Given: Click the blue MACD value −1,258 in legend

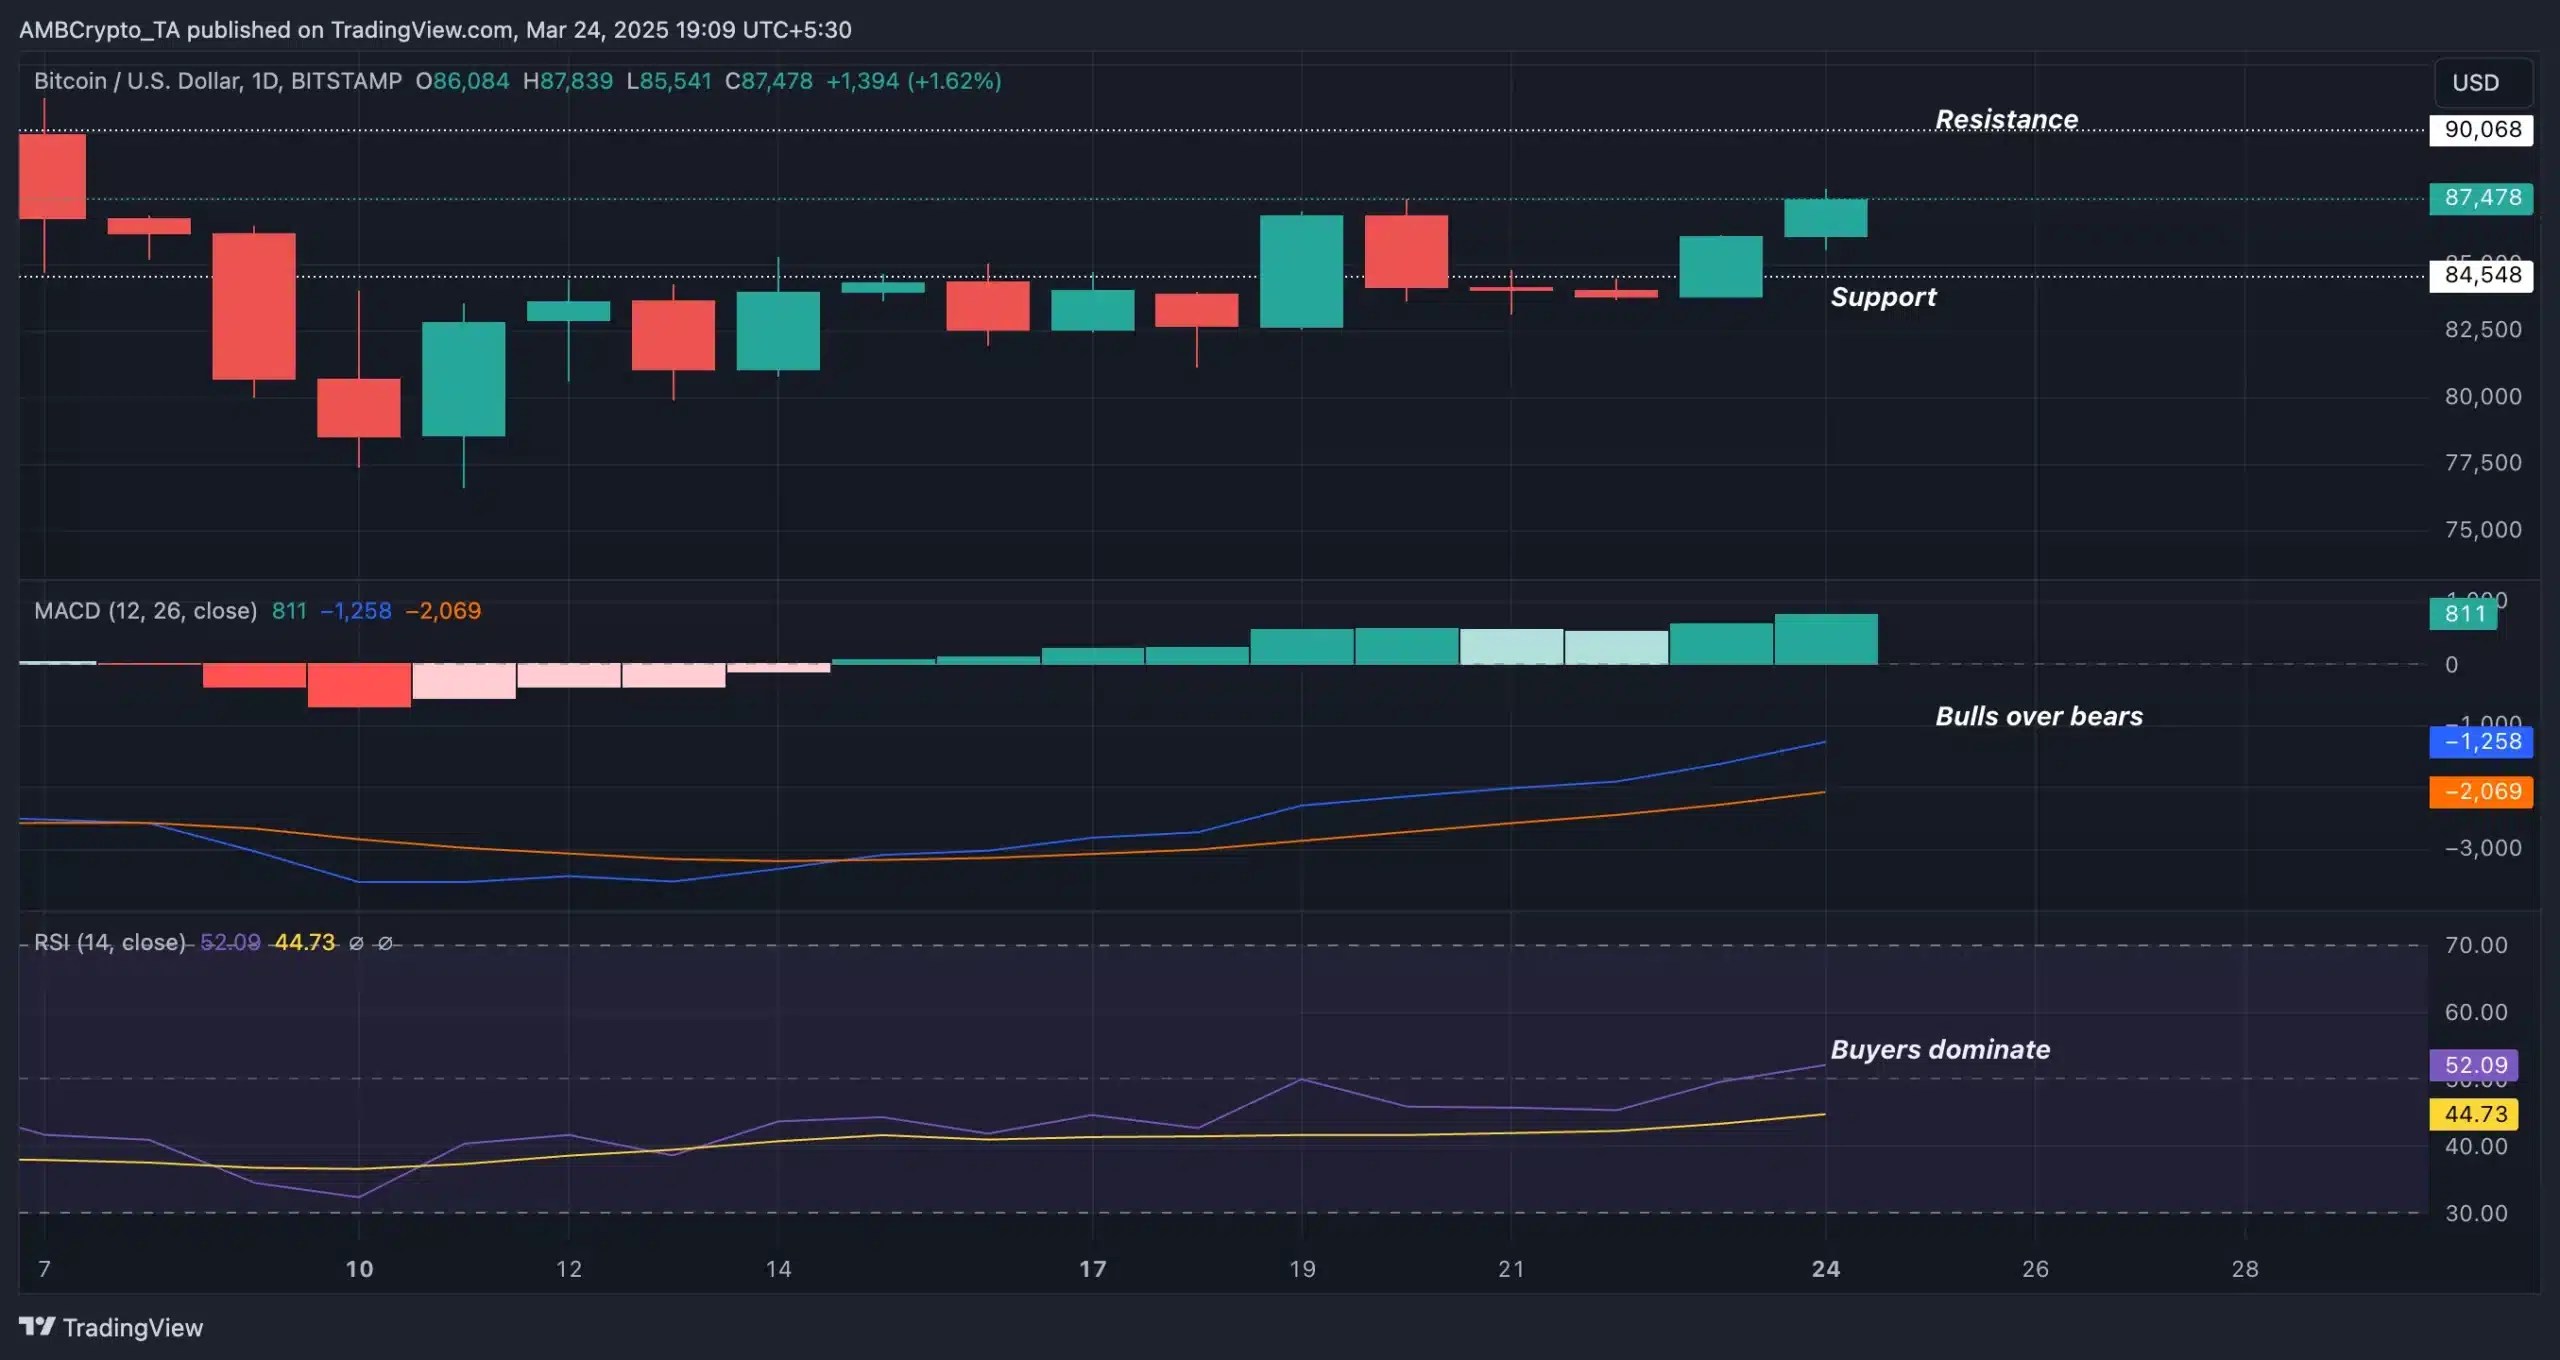Looking at the screenshot, I should click(354, 611).
